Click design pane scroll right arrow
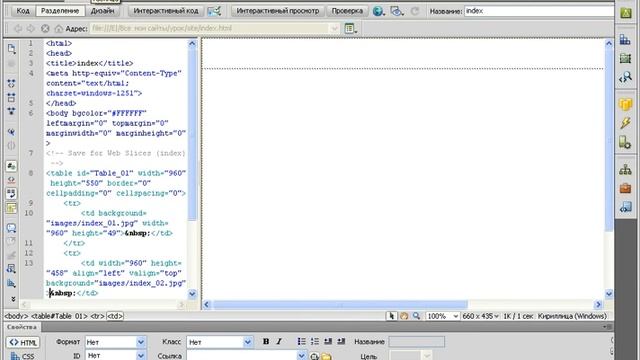The width and height of the screenshot is (640, 360). click(598, 304)
